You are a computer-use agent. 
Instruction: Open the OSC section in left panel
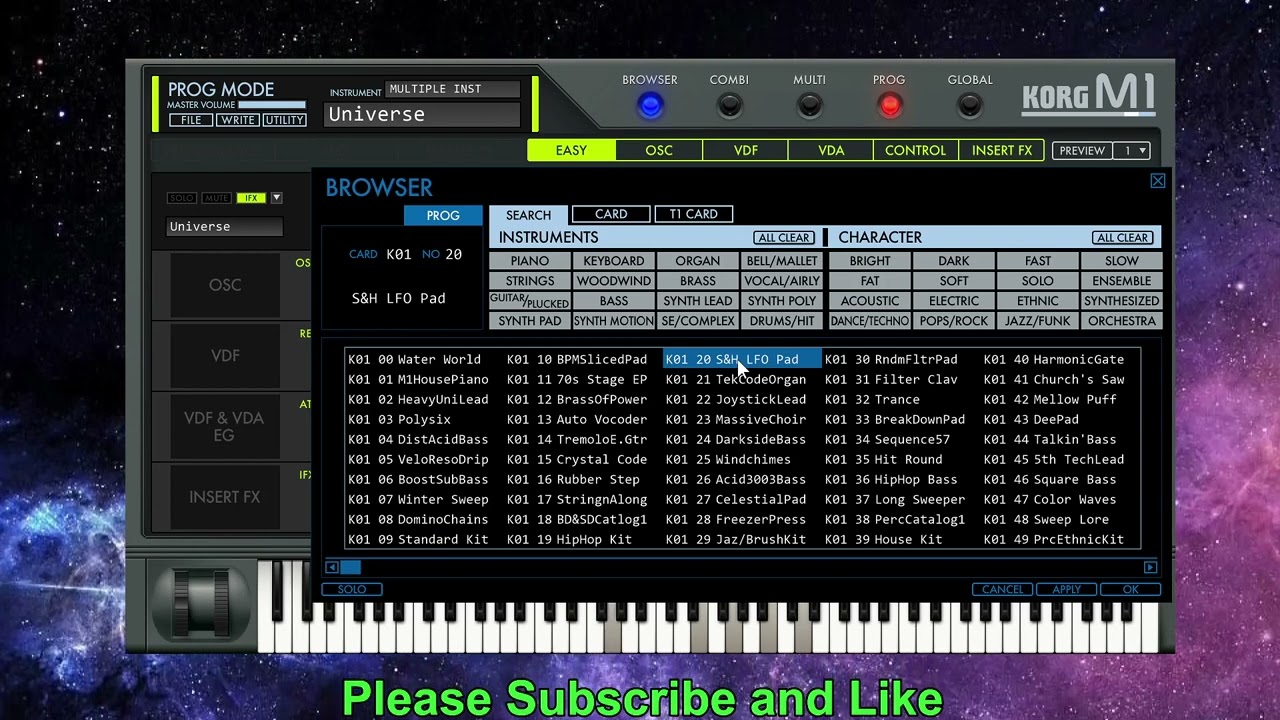click(x=225, y=285)
